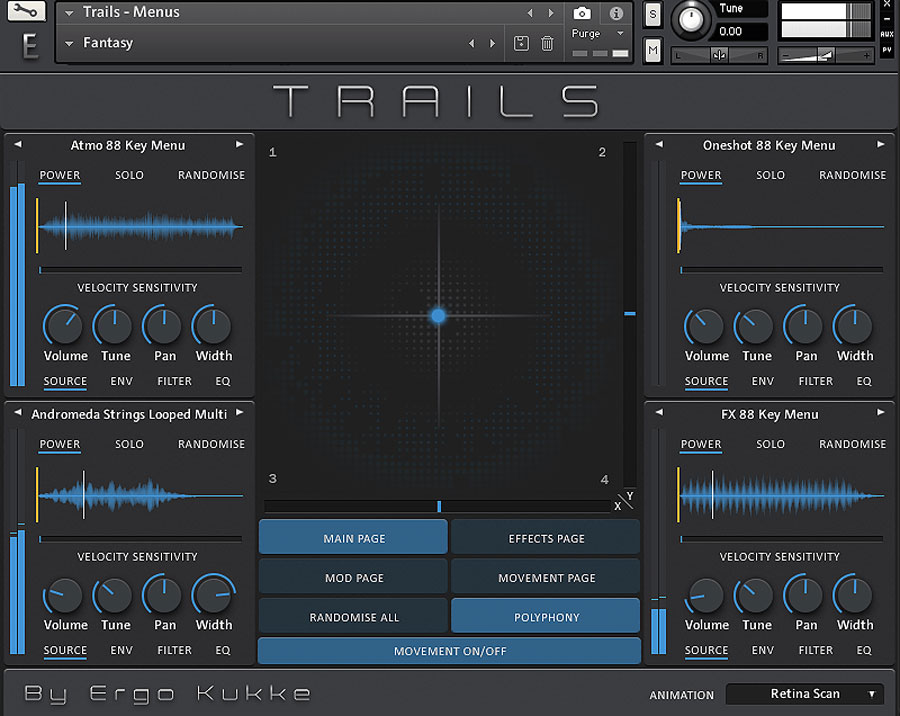
Task: Select next sound in Oneshot 88 Key Menu
Action: coord(880,145)
